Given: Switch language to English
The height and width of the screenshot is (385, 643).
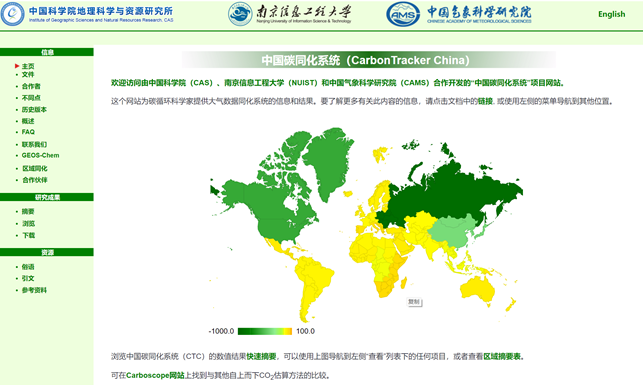Looking at the screenshot, I should click(x=611, y=14).
